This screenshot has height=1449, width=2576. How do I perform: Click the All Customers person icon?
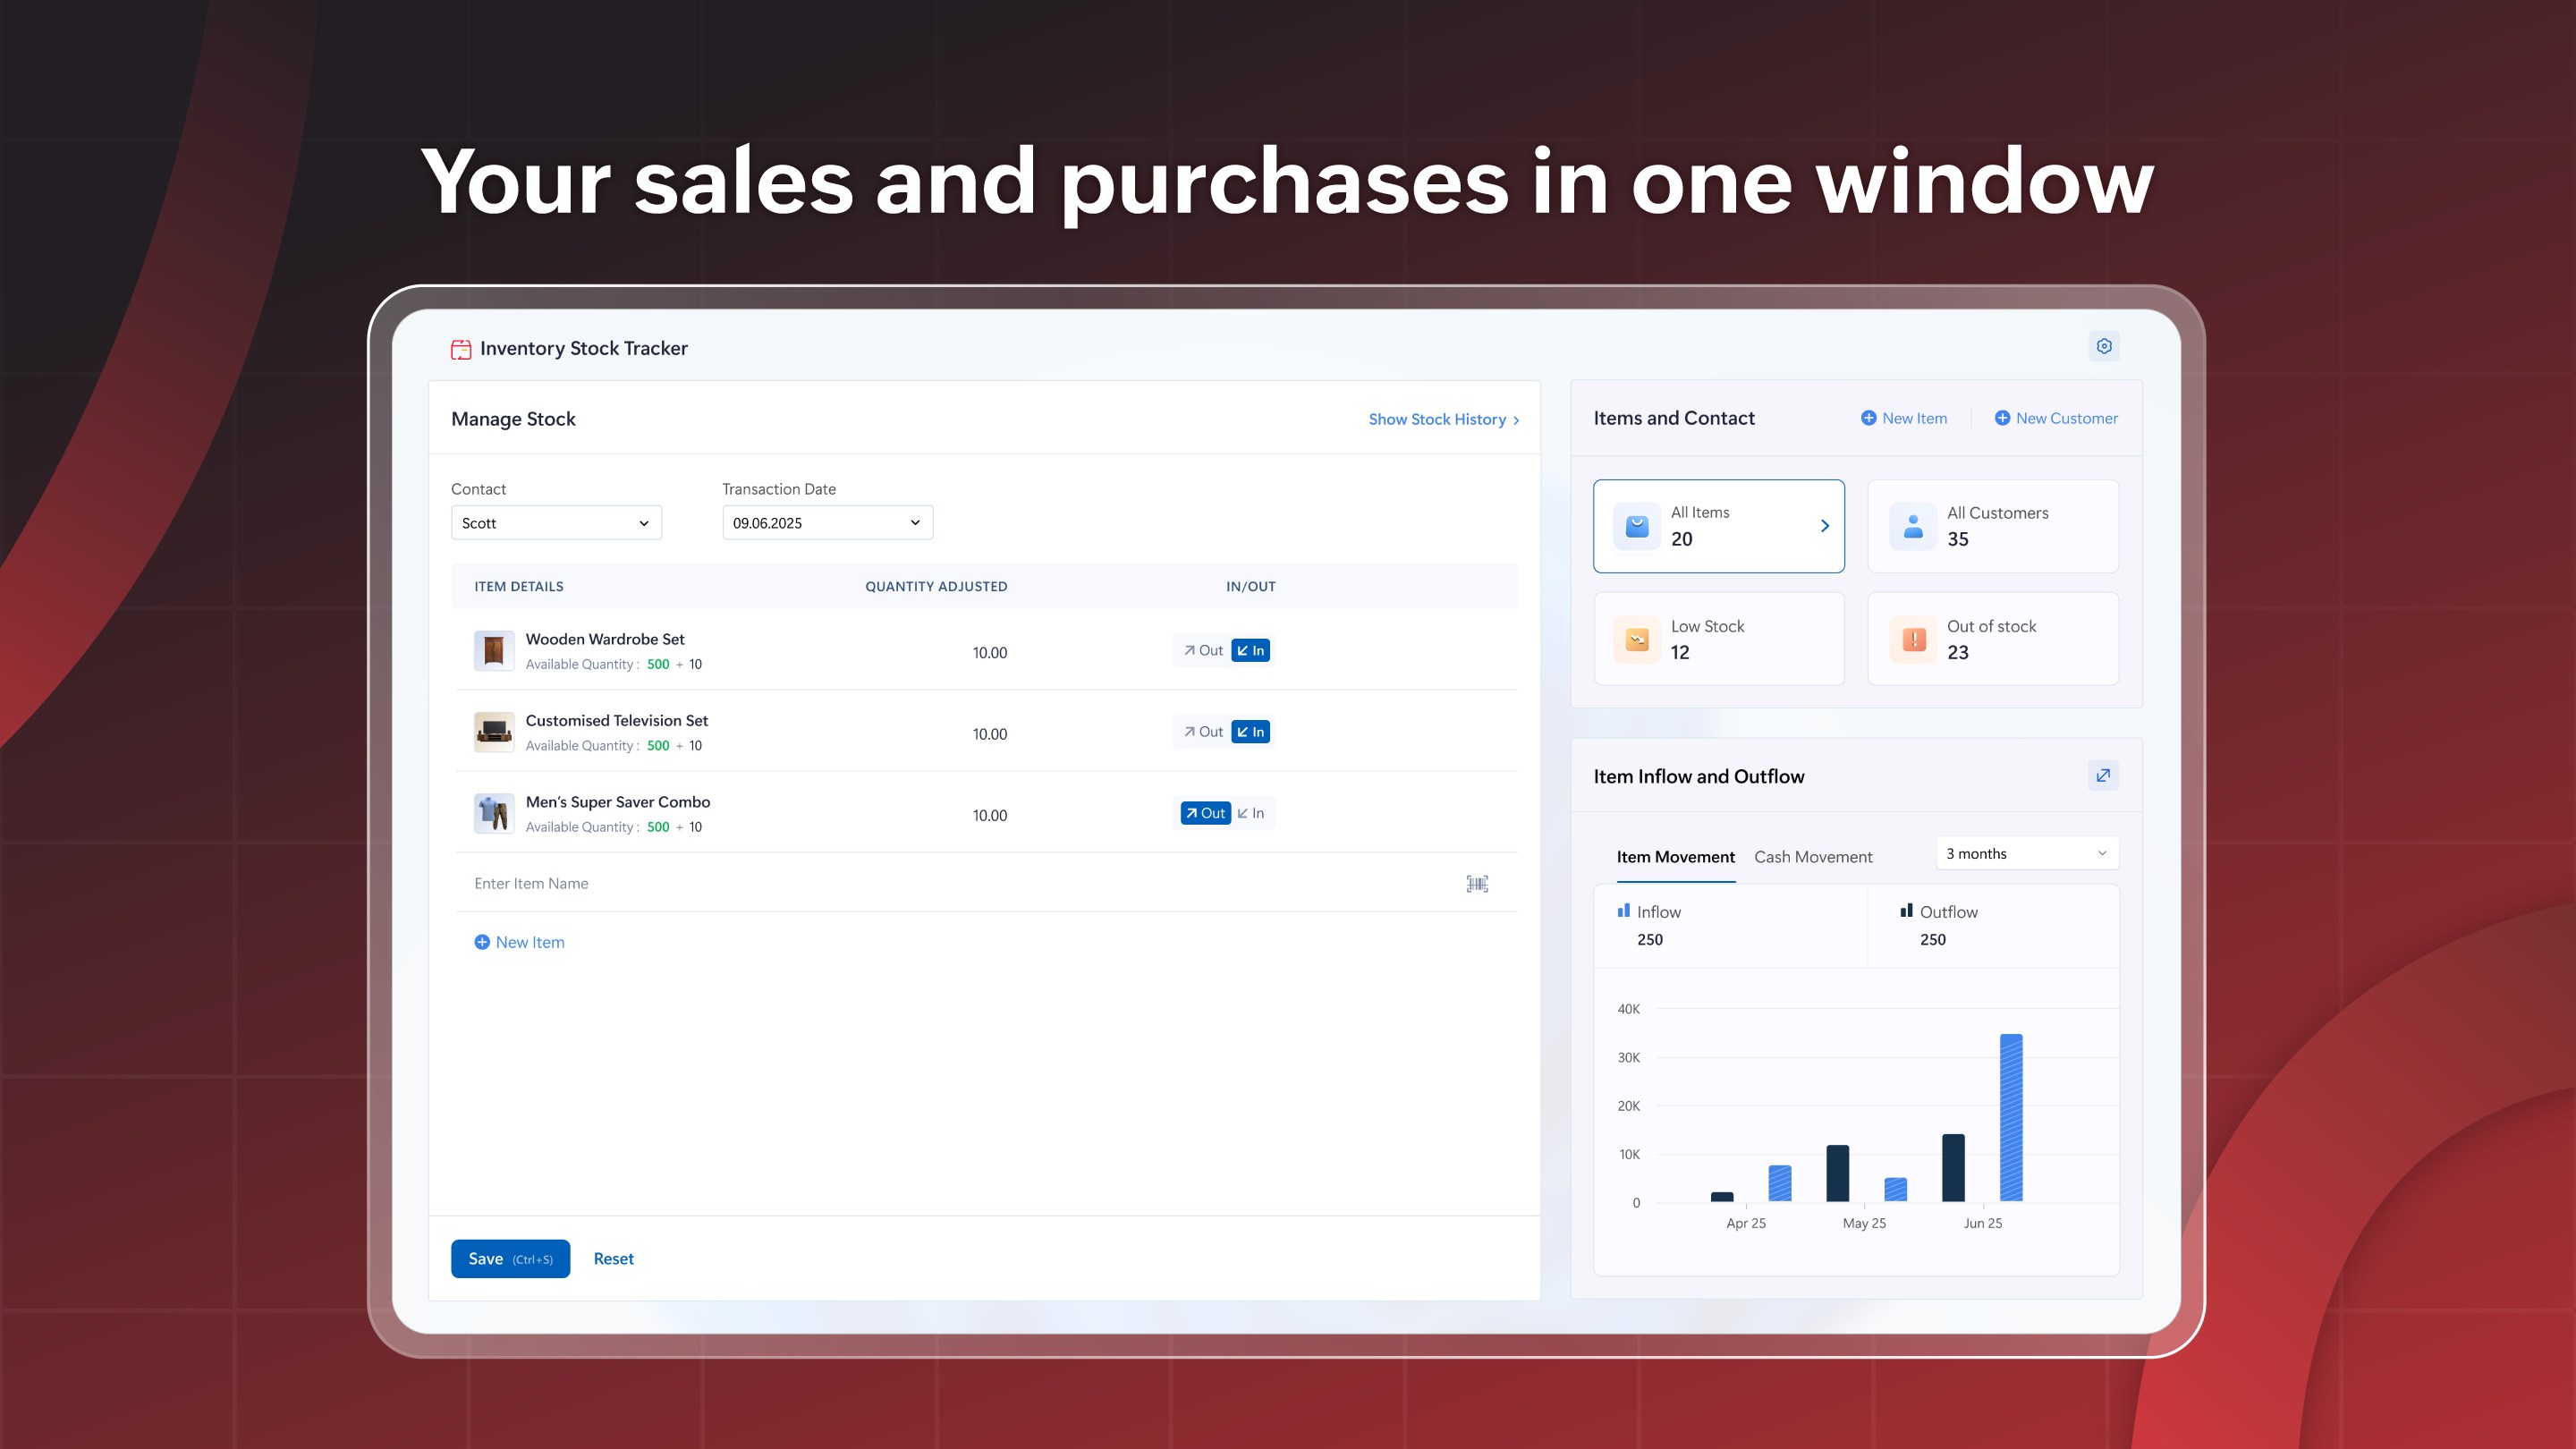[1913, 526]
